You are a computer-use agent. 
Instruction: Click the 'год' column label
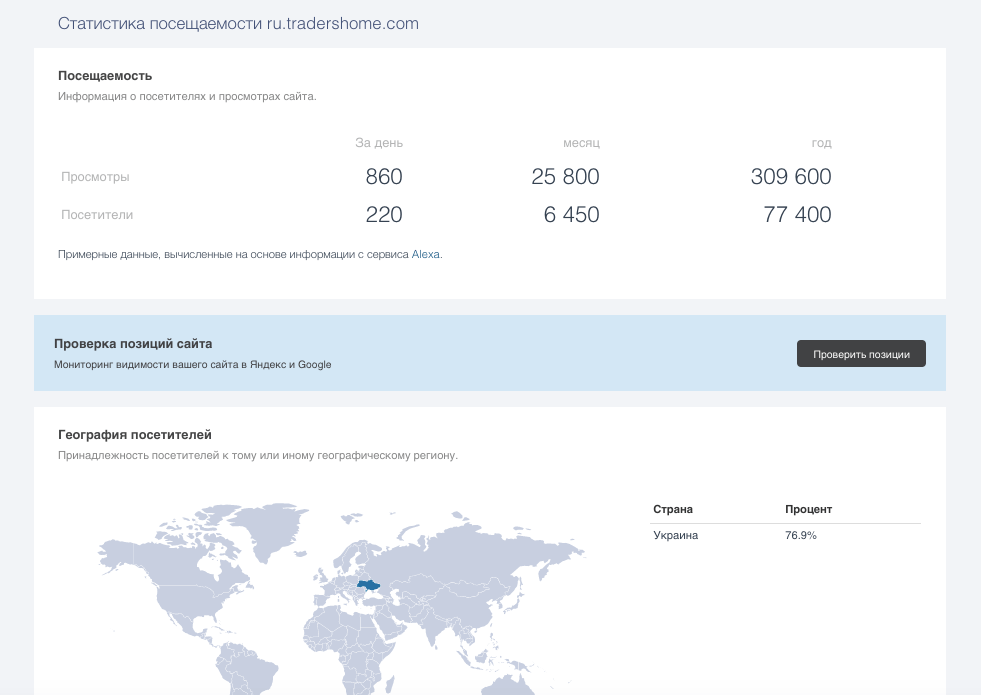(821, 143)
